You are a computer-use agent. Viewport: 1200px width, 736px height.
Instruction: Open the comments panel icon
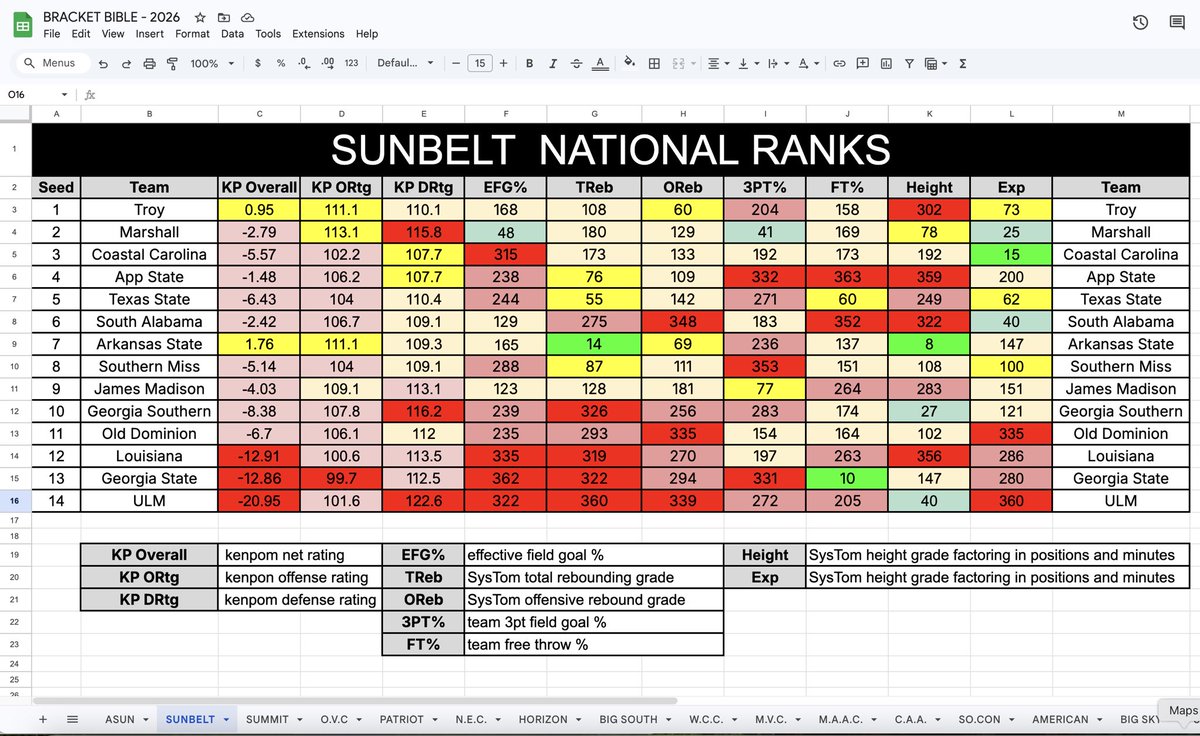1177,23
